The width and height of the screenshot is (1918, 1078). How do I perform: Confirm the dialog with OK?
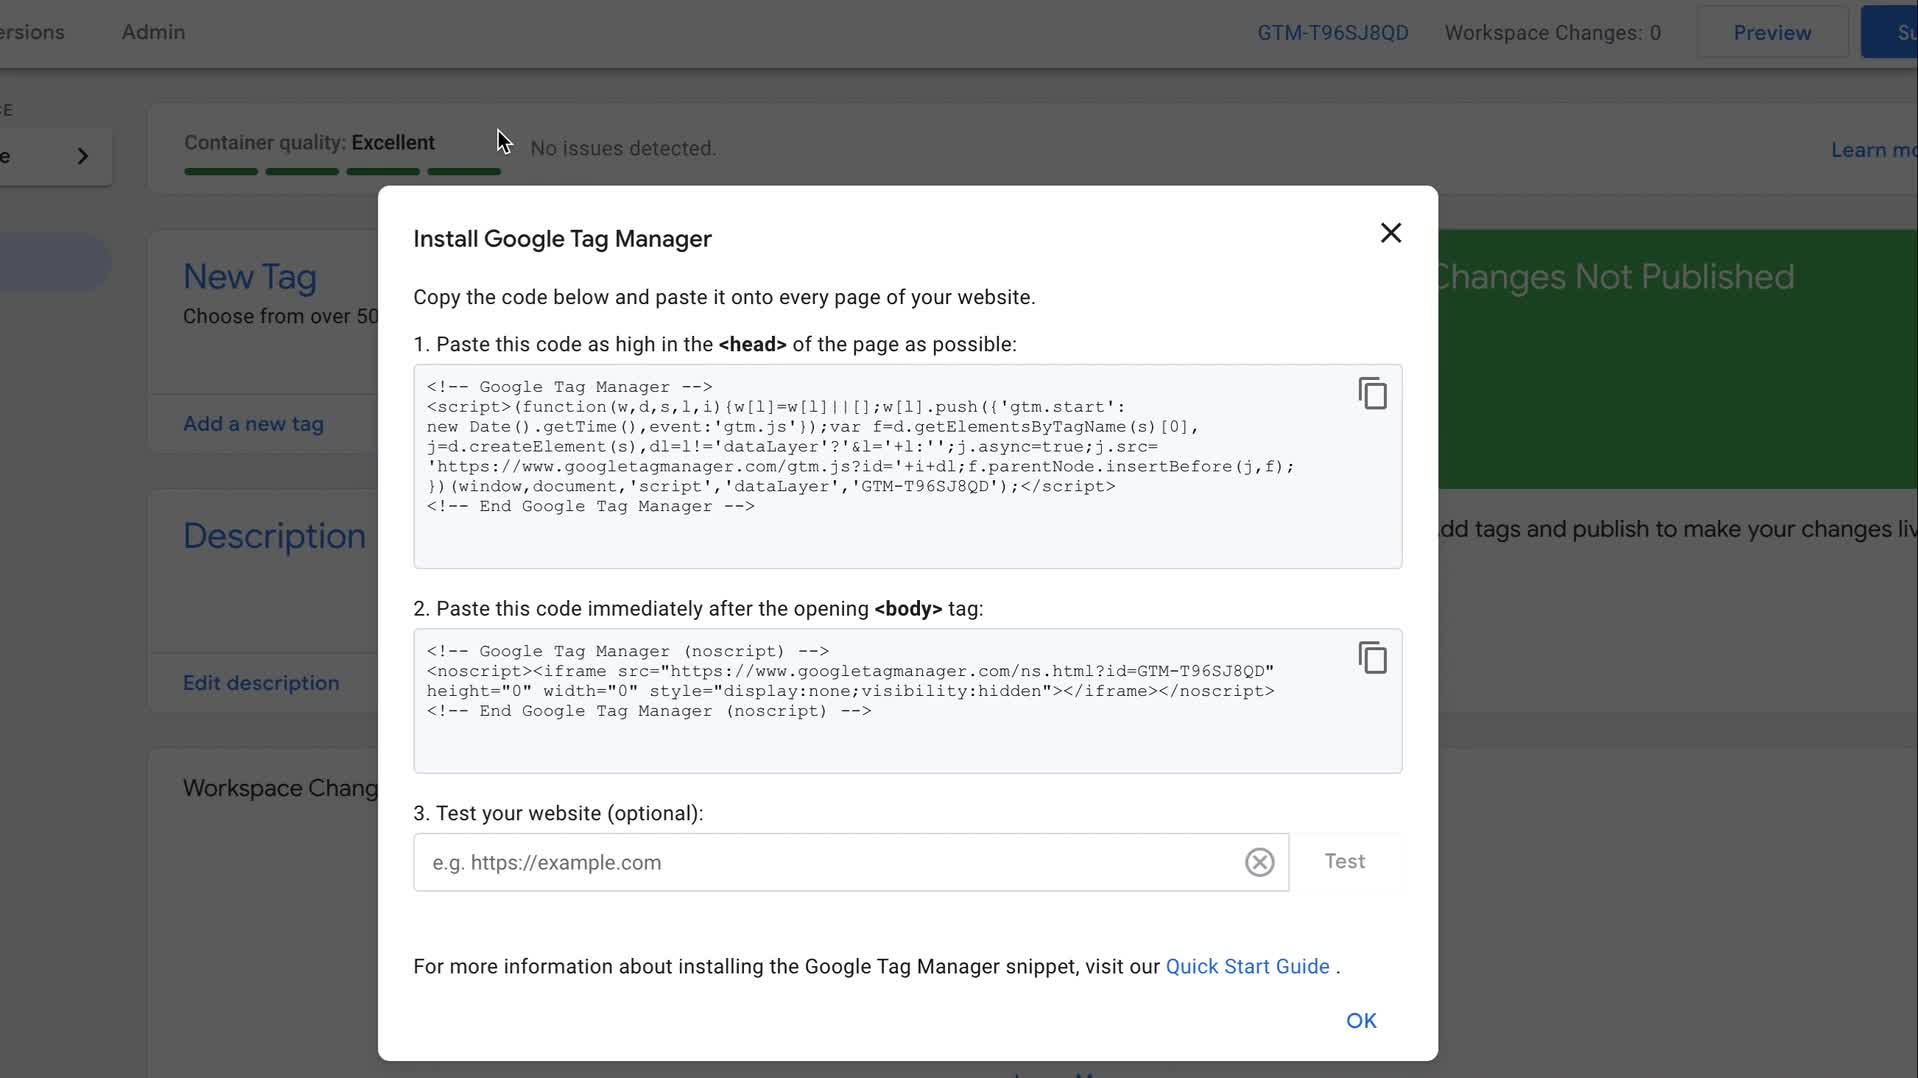[1360, 1020]
